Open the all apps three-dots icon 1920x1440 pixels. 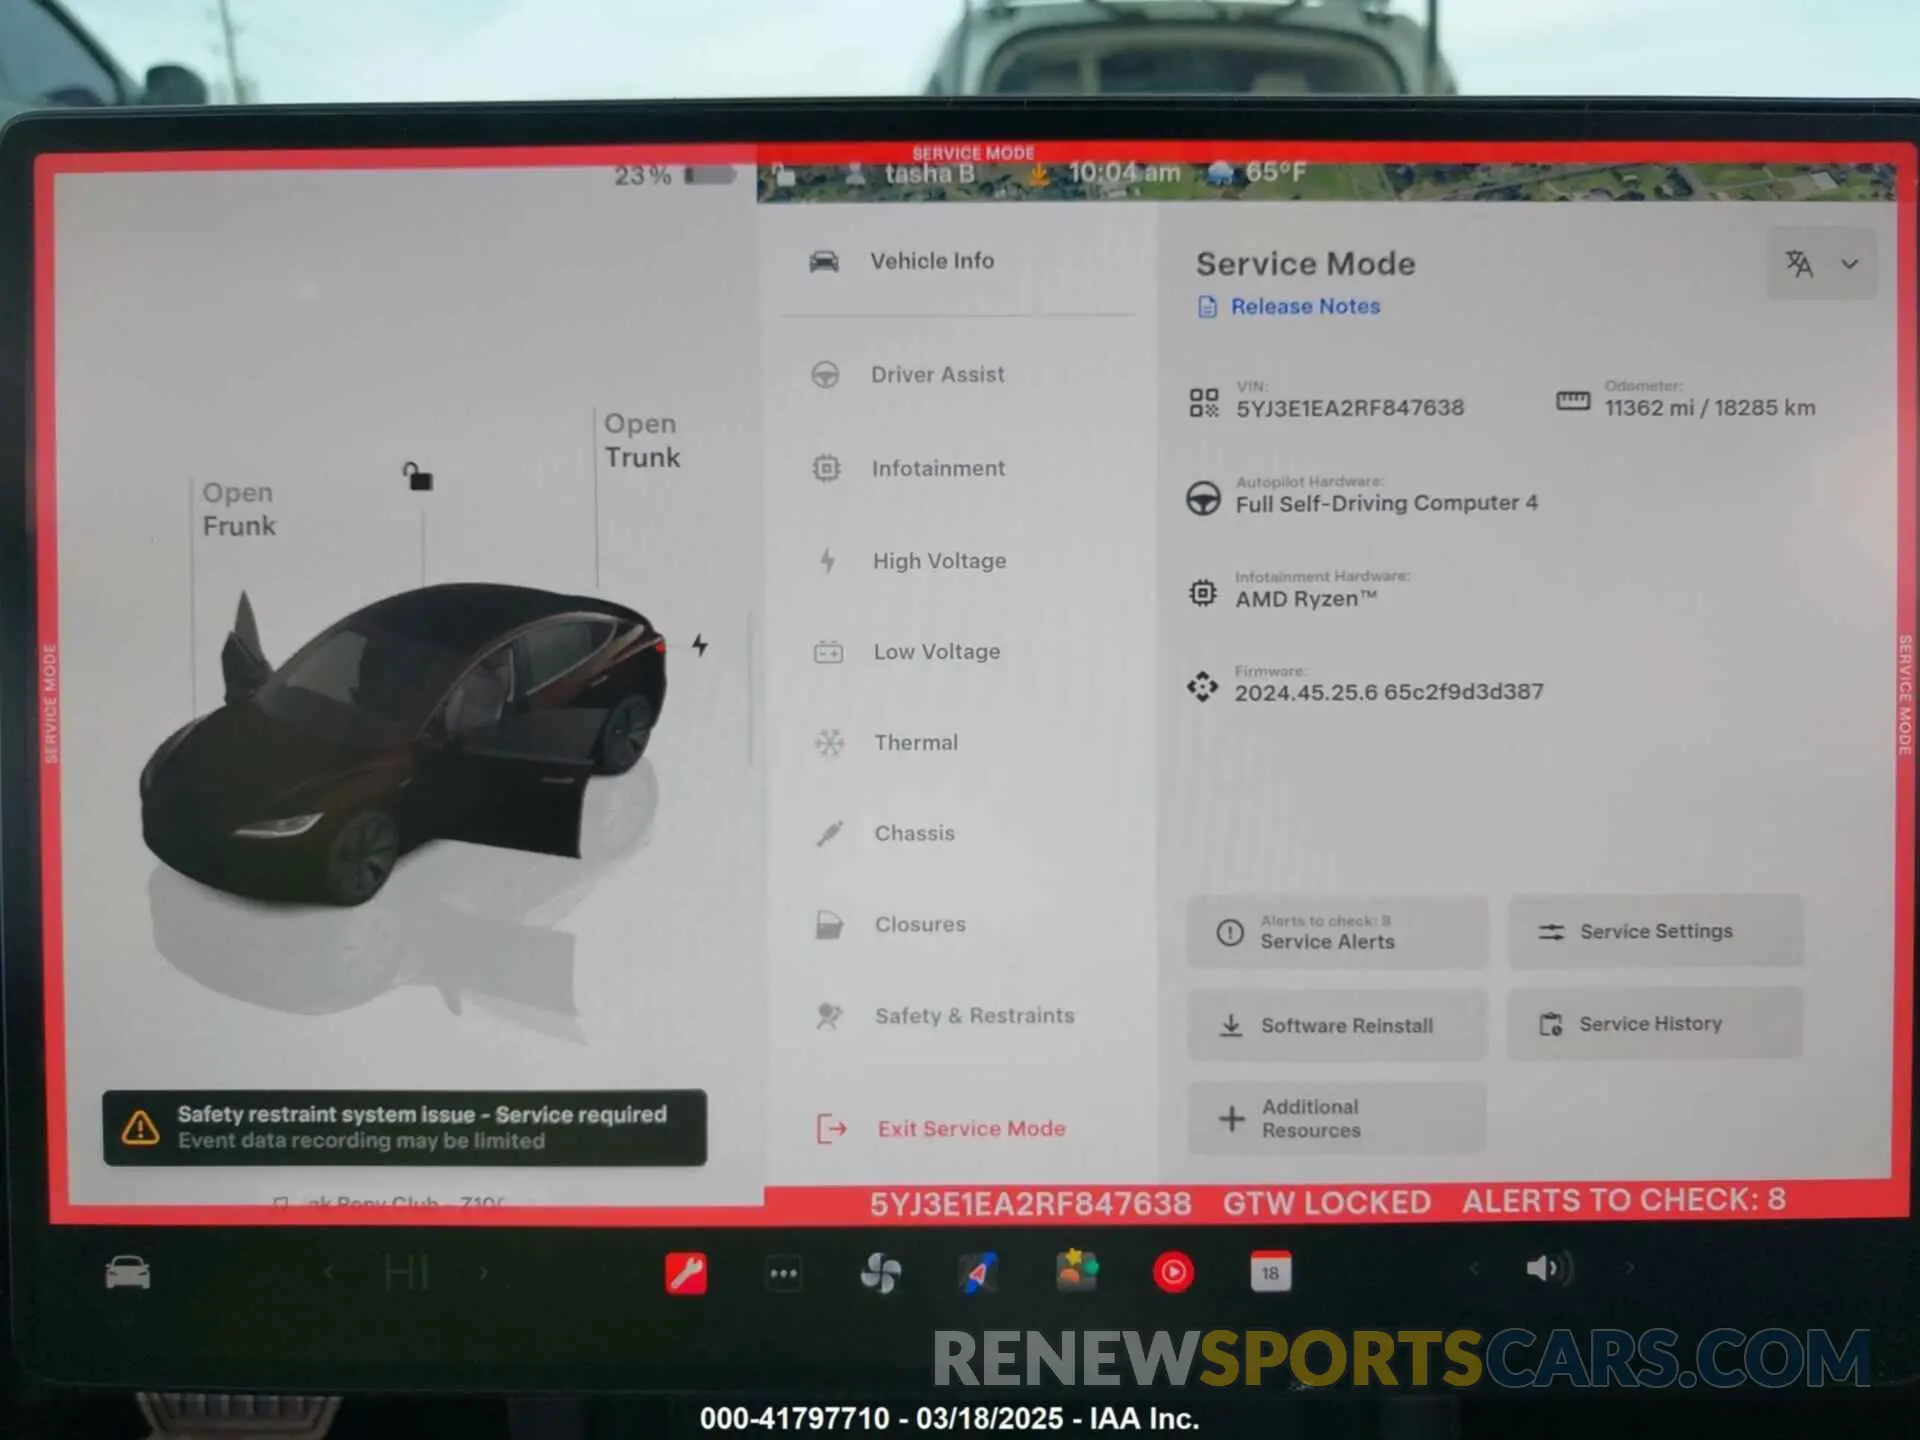783,1273
